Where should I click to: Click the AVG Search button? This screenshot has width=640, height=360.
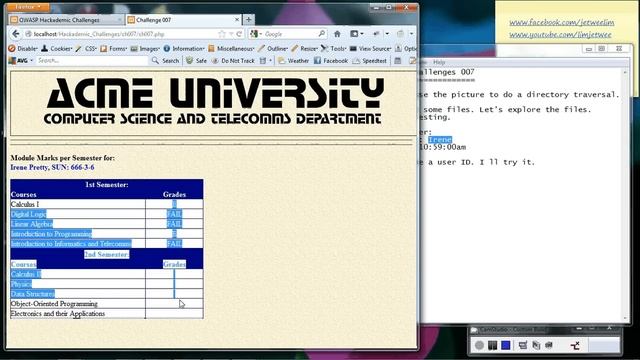coord(165,60)
